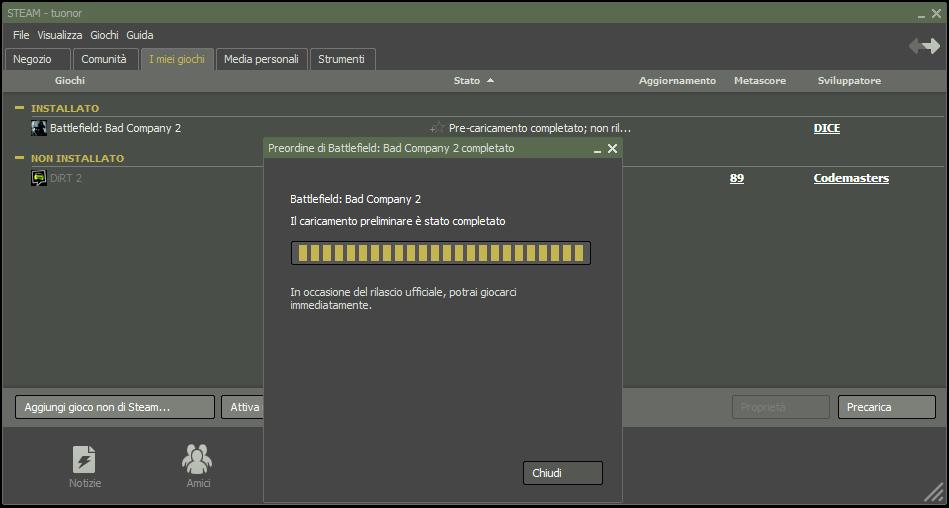The image size is (949, 508).
Task: Close the Preordine dialog with the X
Action: click(x=612, y=148)
